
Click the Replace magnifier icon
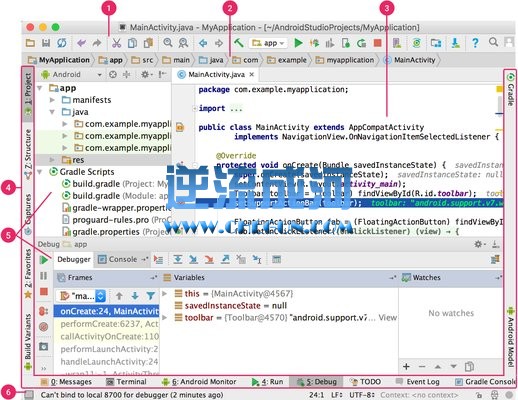click(183, 43)
